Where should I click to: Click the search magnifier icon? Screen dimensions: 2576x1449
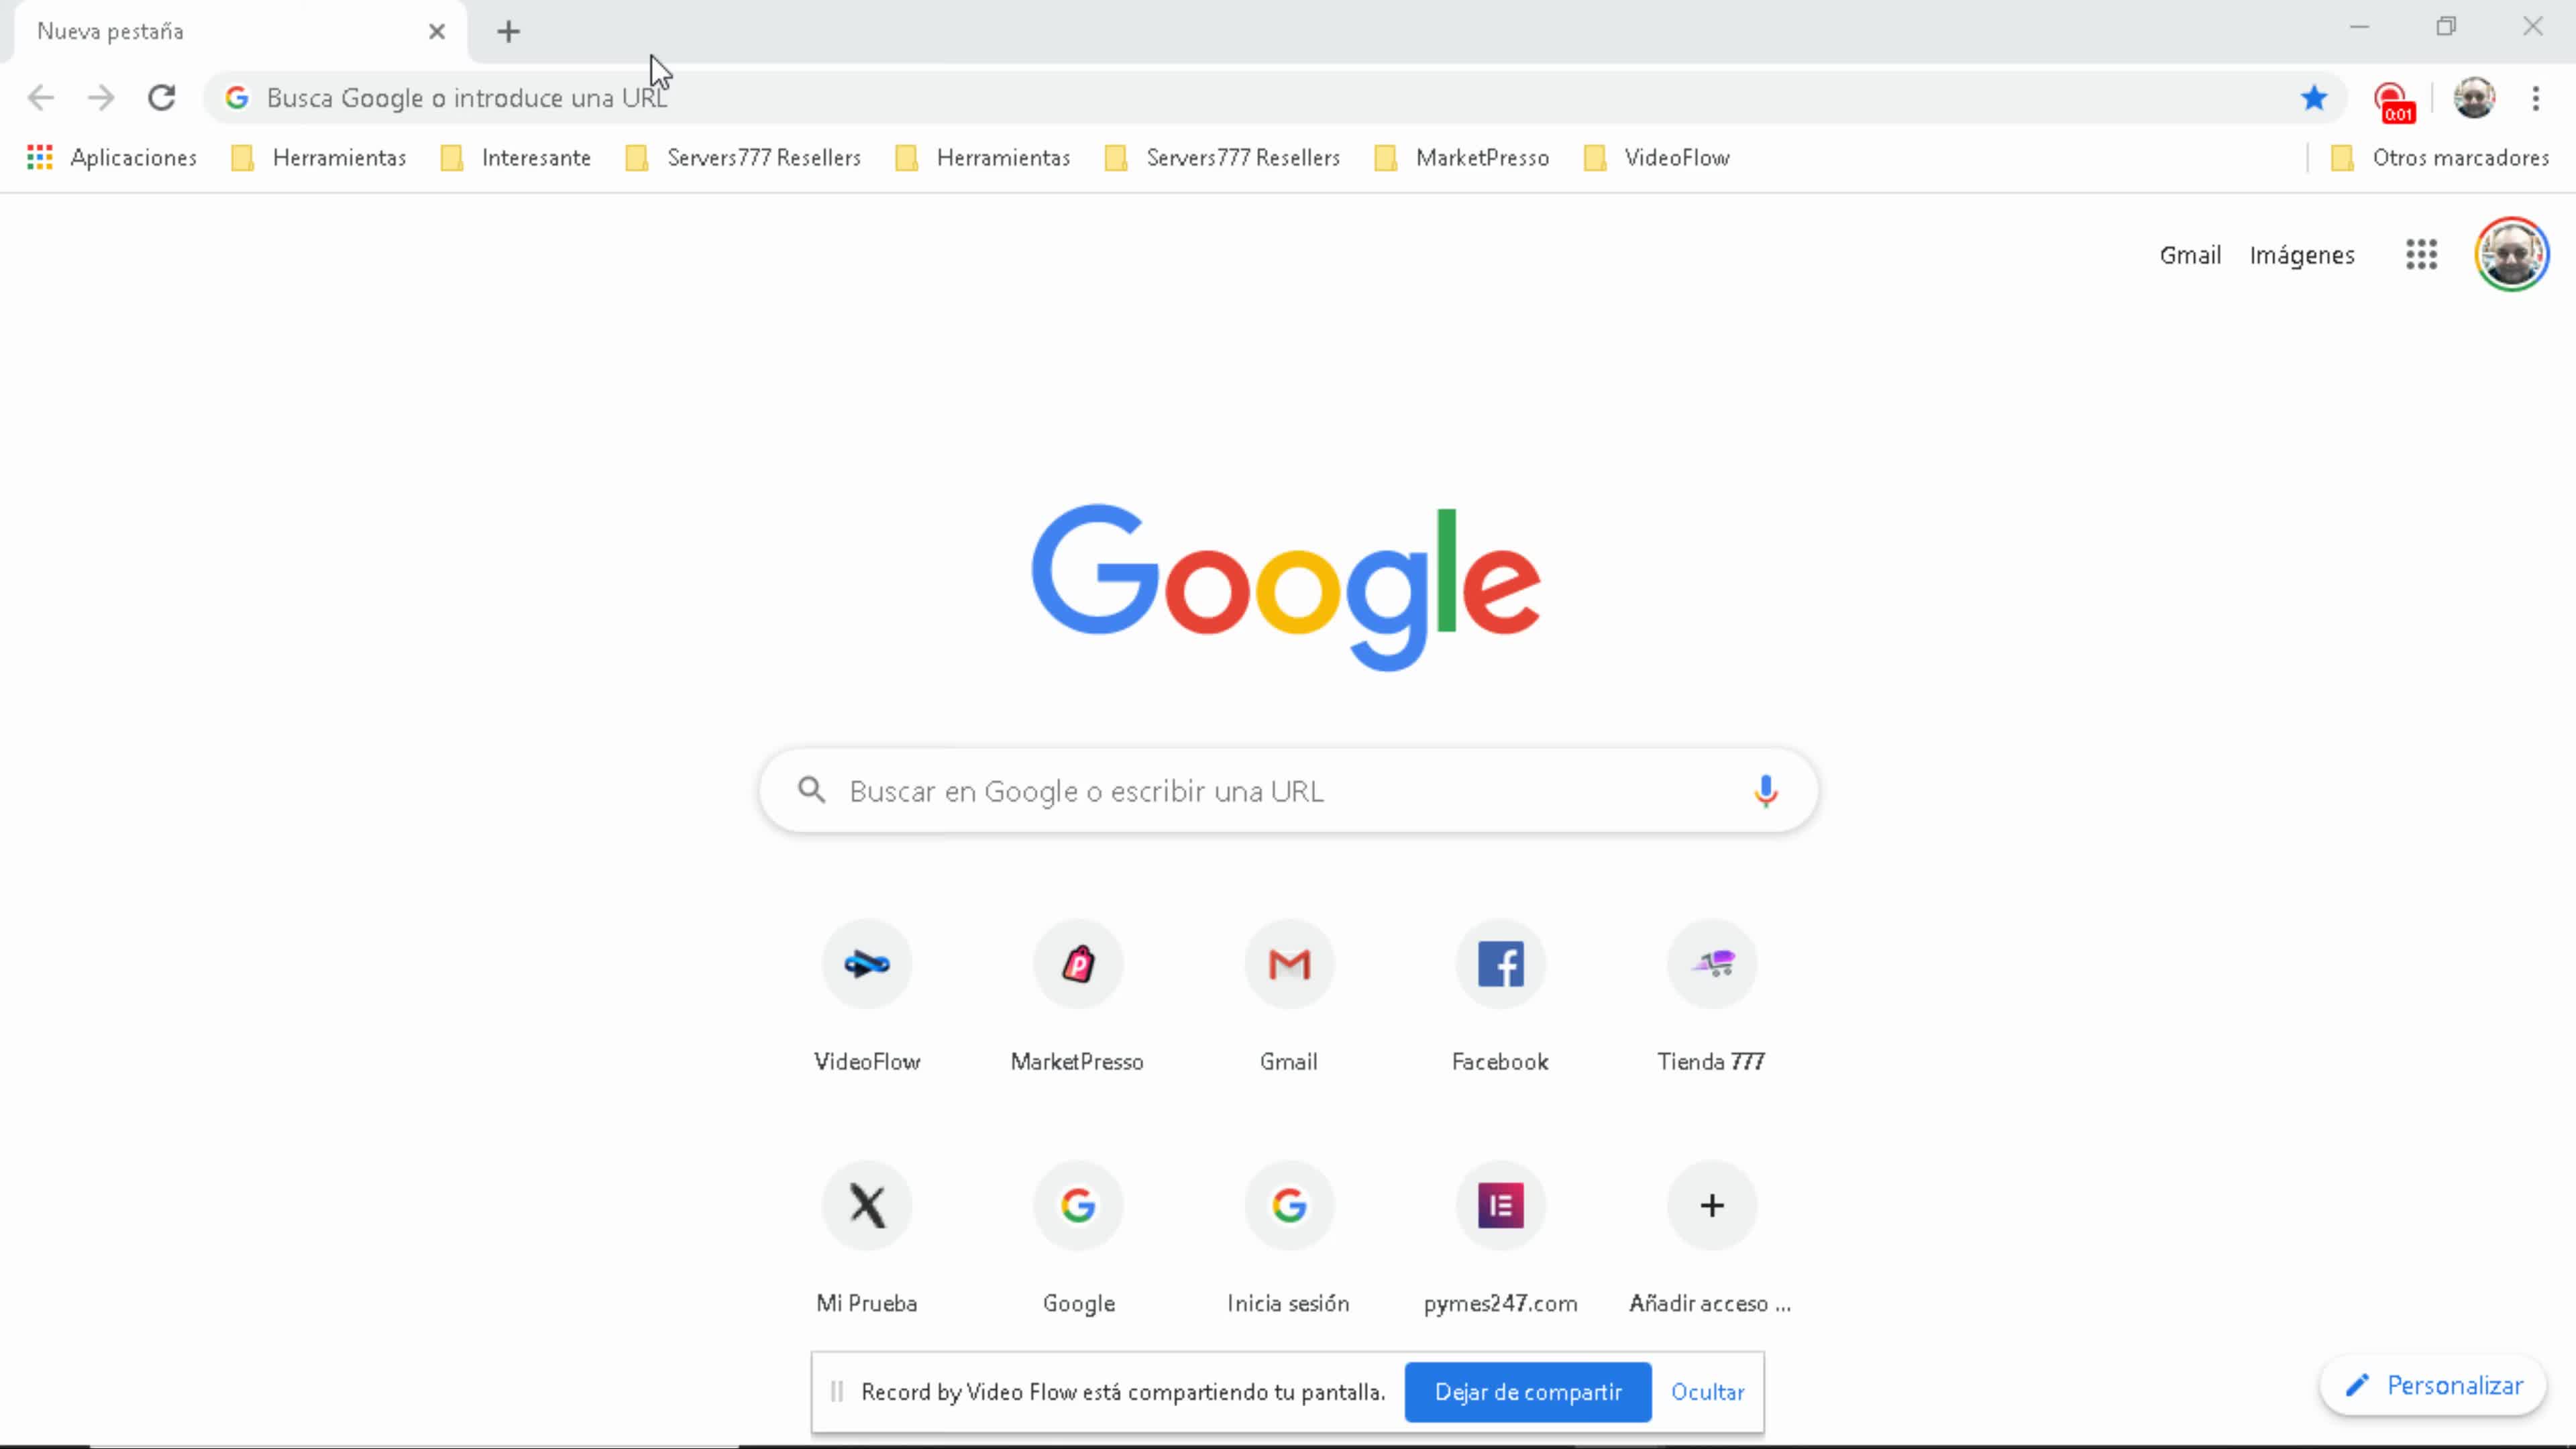coord(812,791)
